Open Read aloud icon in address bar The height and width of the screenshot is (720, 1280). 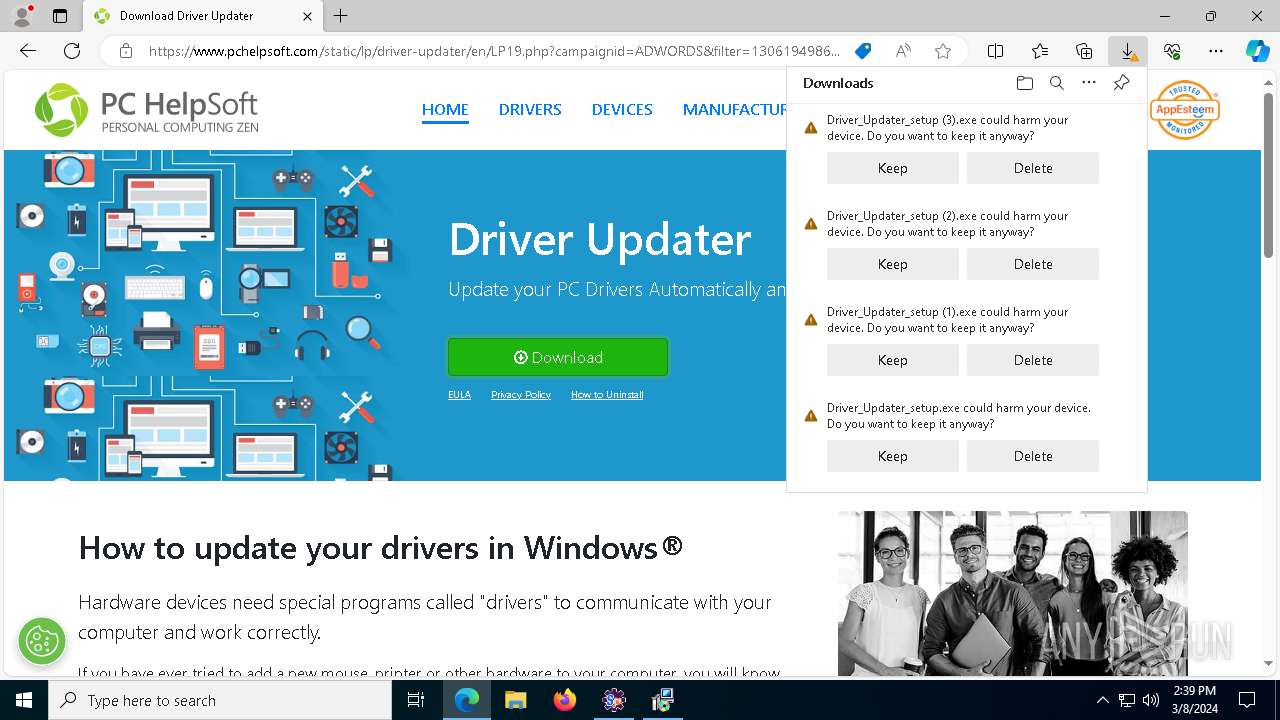point(903,51)
